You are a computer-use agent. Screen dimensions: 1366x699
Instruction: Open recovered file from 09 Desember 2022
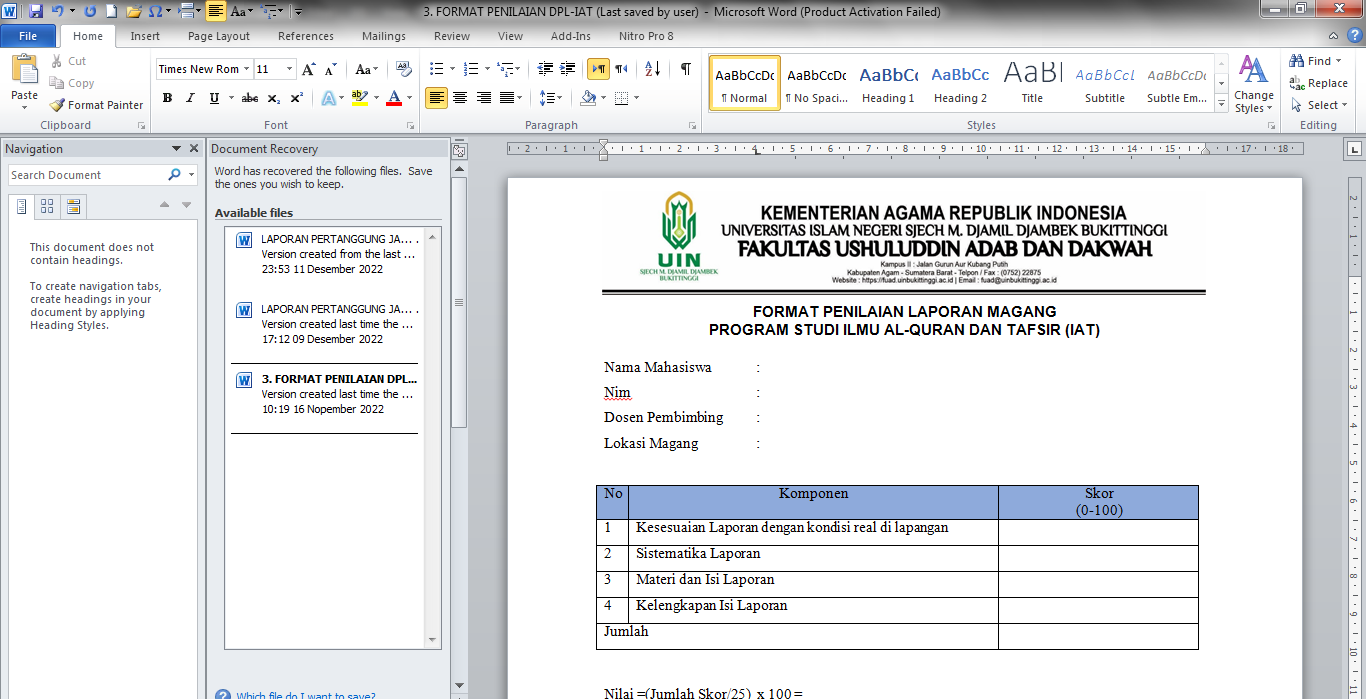(x=325, y=324)
